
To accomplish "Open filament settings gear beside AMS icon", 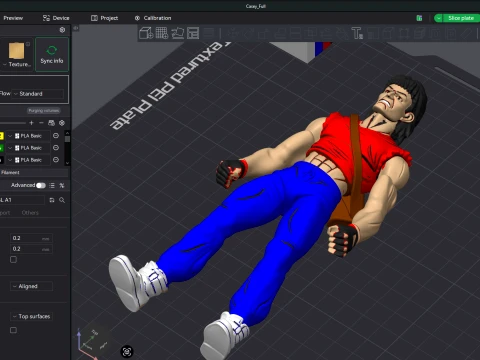I will coord(62,123).
